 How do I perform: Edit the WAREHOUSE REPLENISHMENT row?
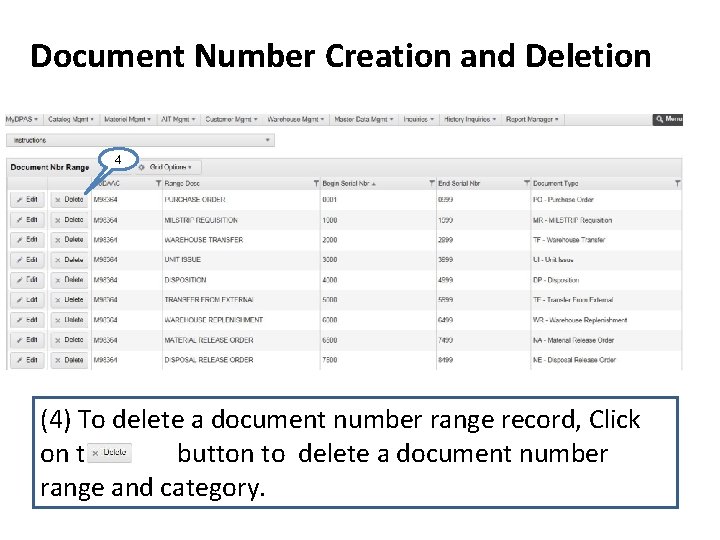pyautogui.click(x=27, y=320)
